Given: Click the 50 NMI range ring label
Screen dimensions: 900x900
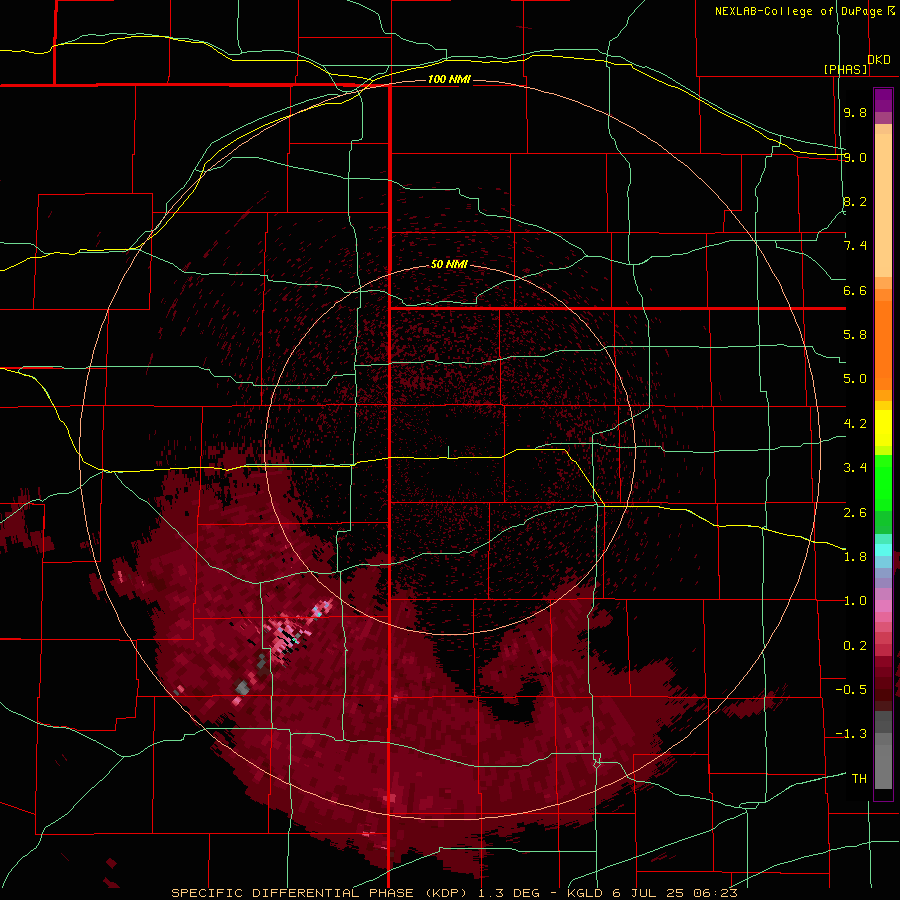Looking at the screenshot, I should (449, 264).
